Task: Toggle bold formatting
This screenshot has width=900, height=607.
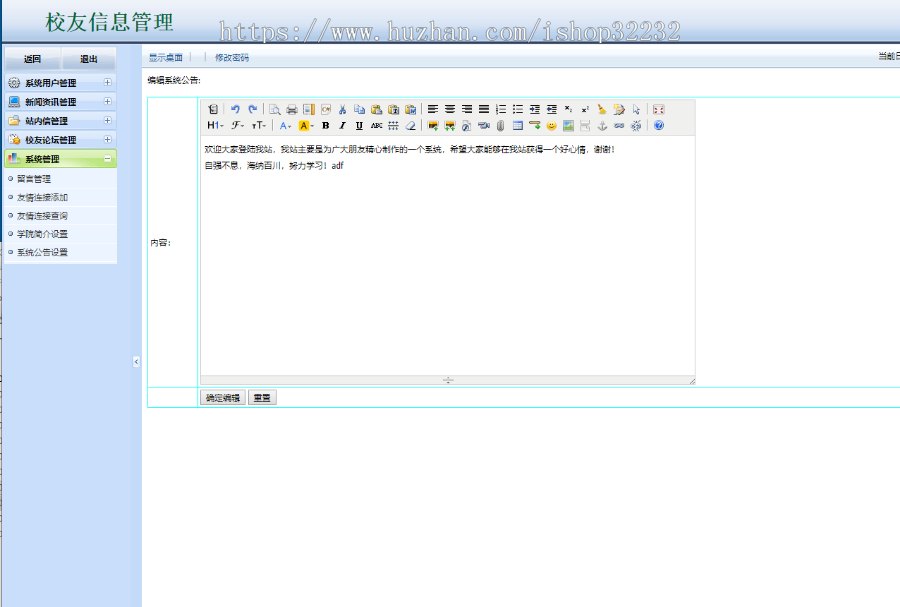Action: click(x=325, y=126)
